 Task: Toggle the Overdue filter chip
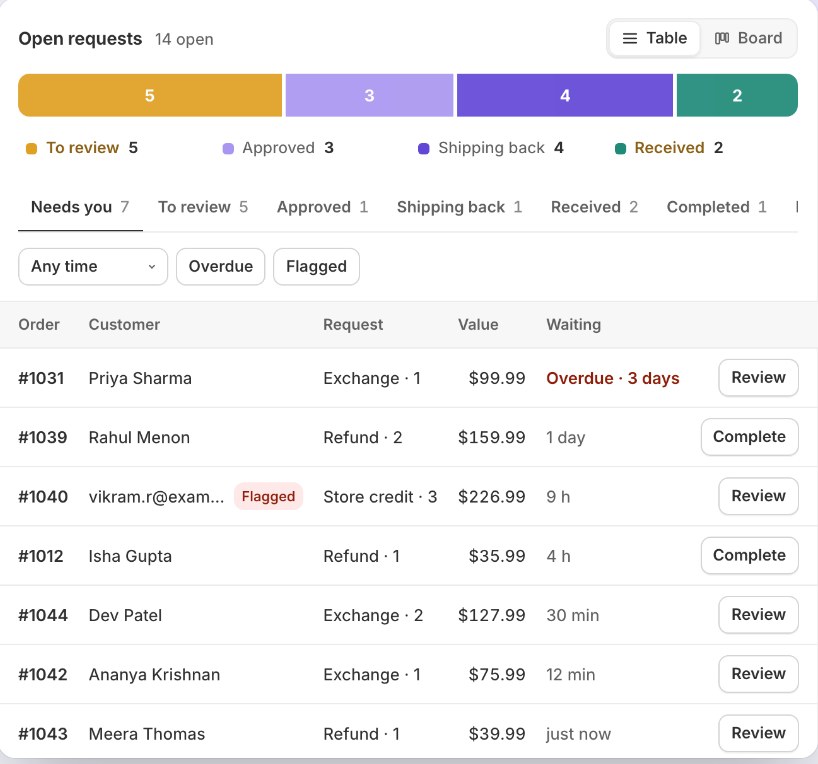click(221, 267)
